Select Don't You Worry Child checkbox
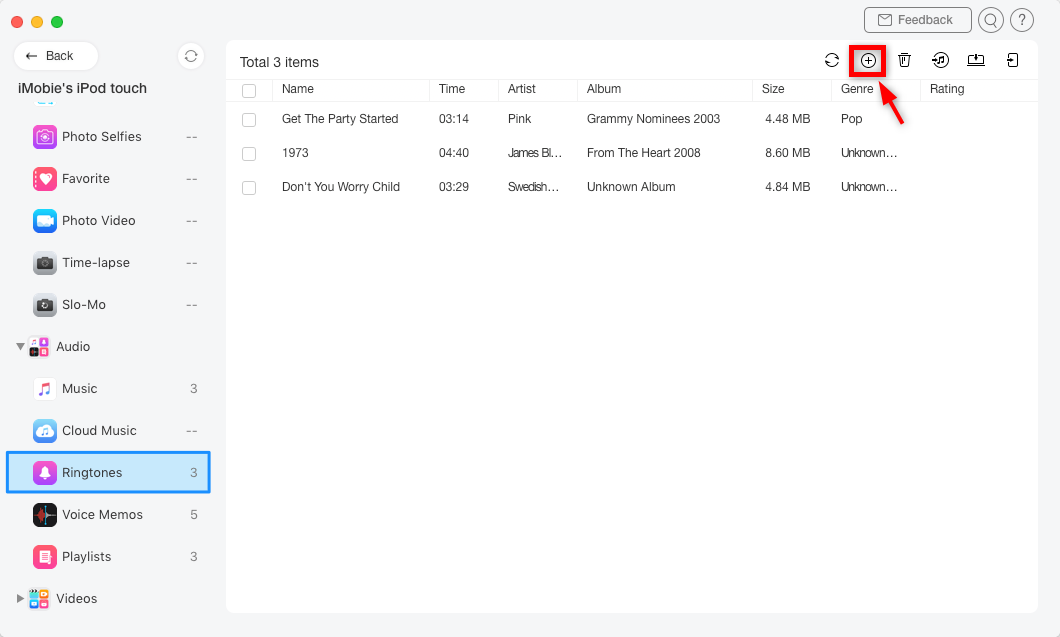 tap(249, 188)
